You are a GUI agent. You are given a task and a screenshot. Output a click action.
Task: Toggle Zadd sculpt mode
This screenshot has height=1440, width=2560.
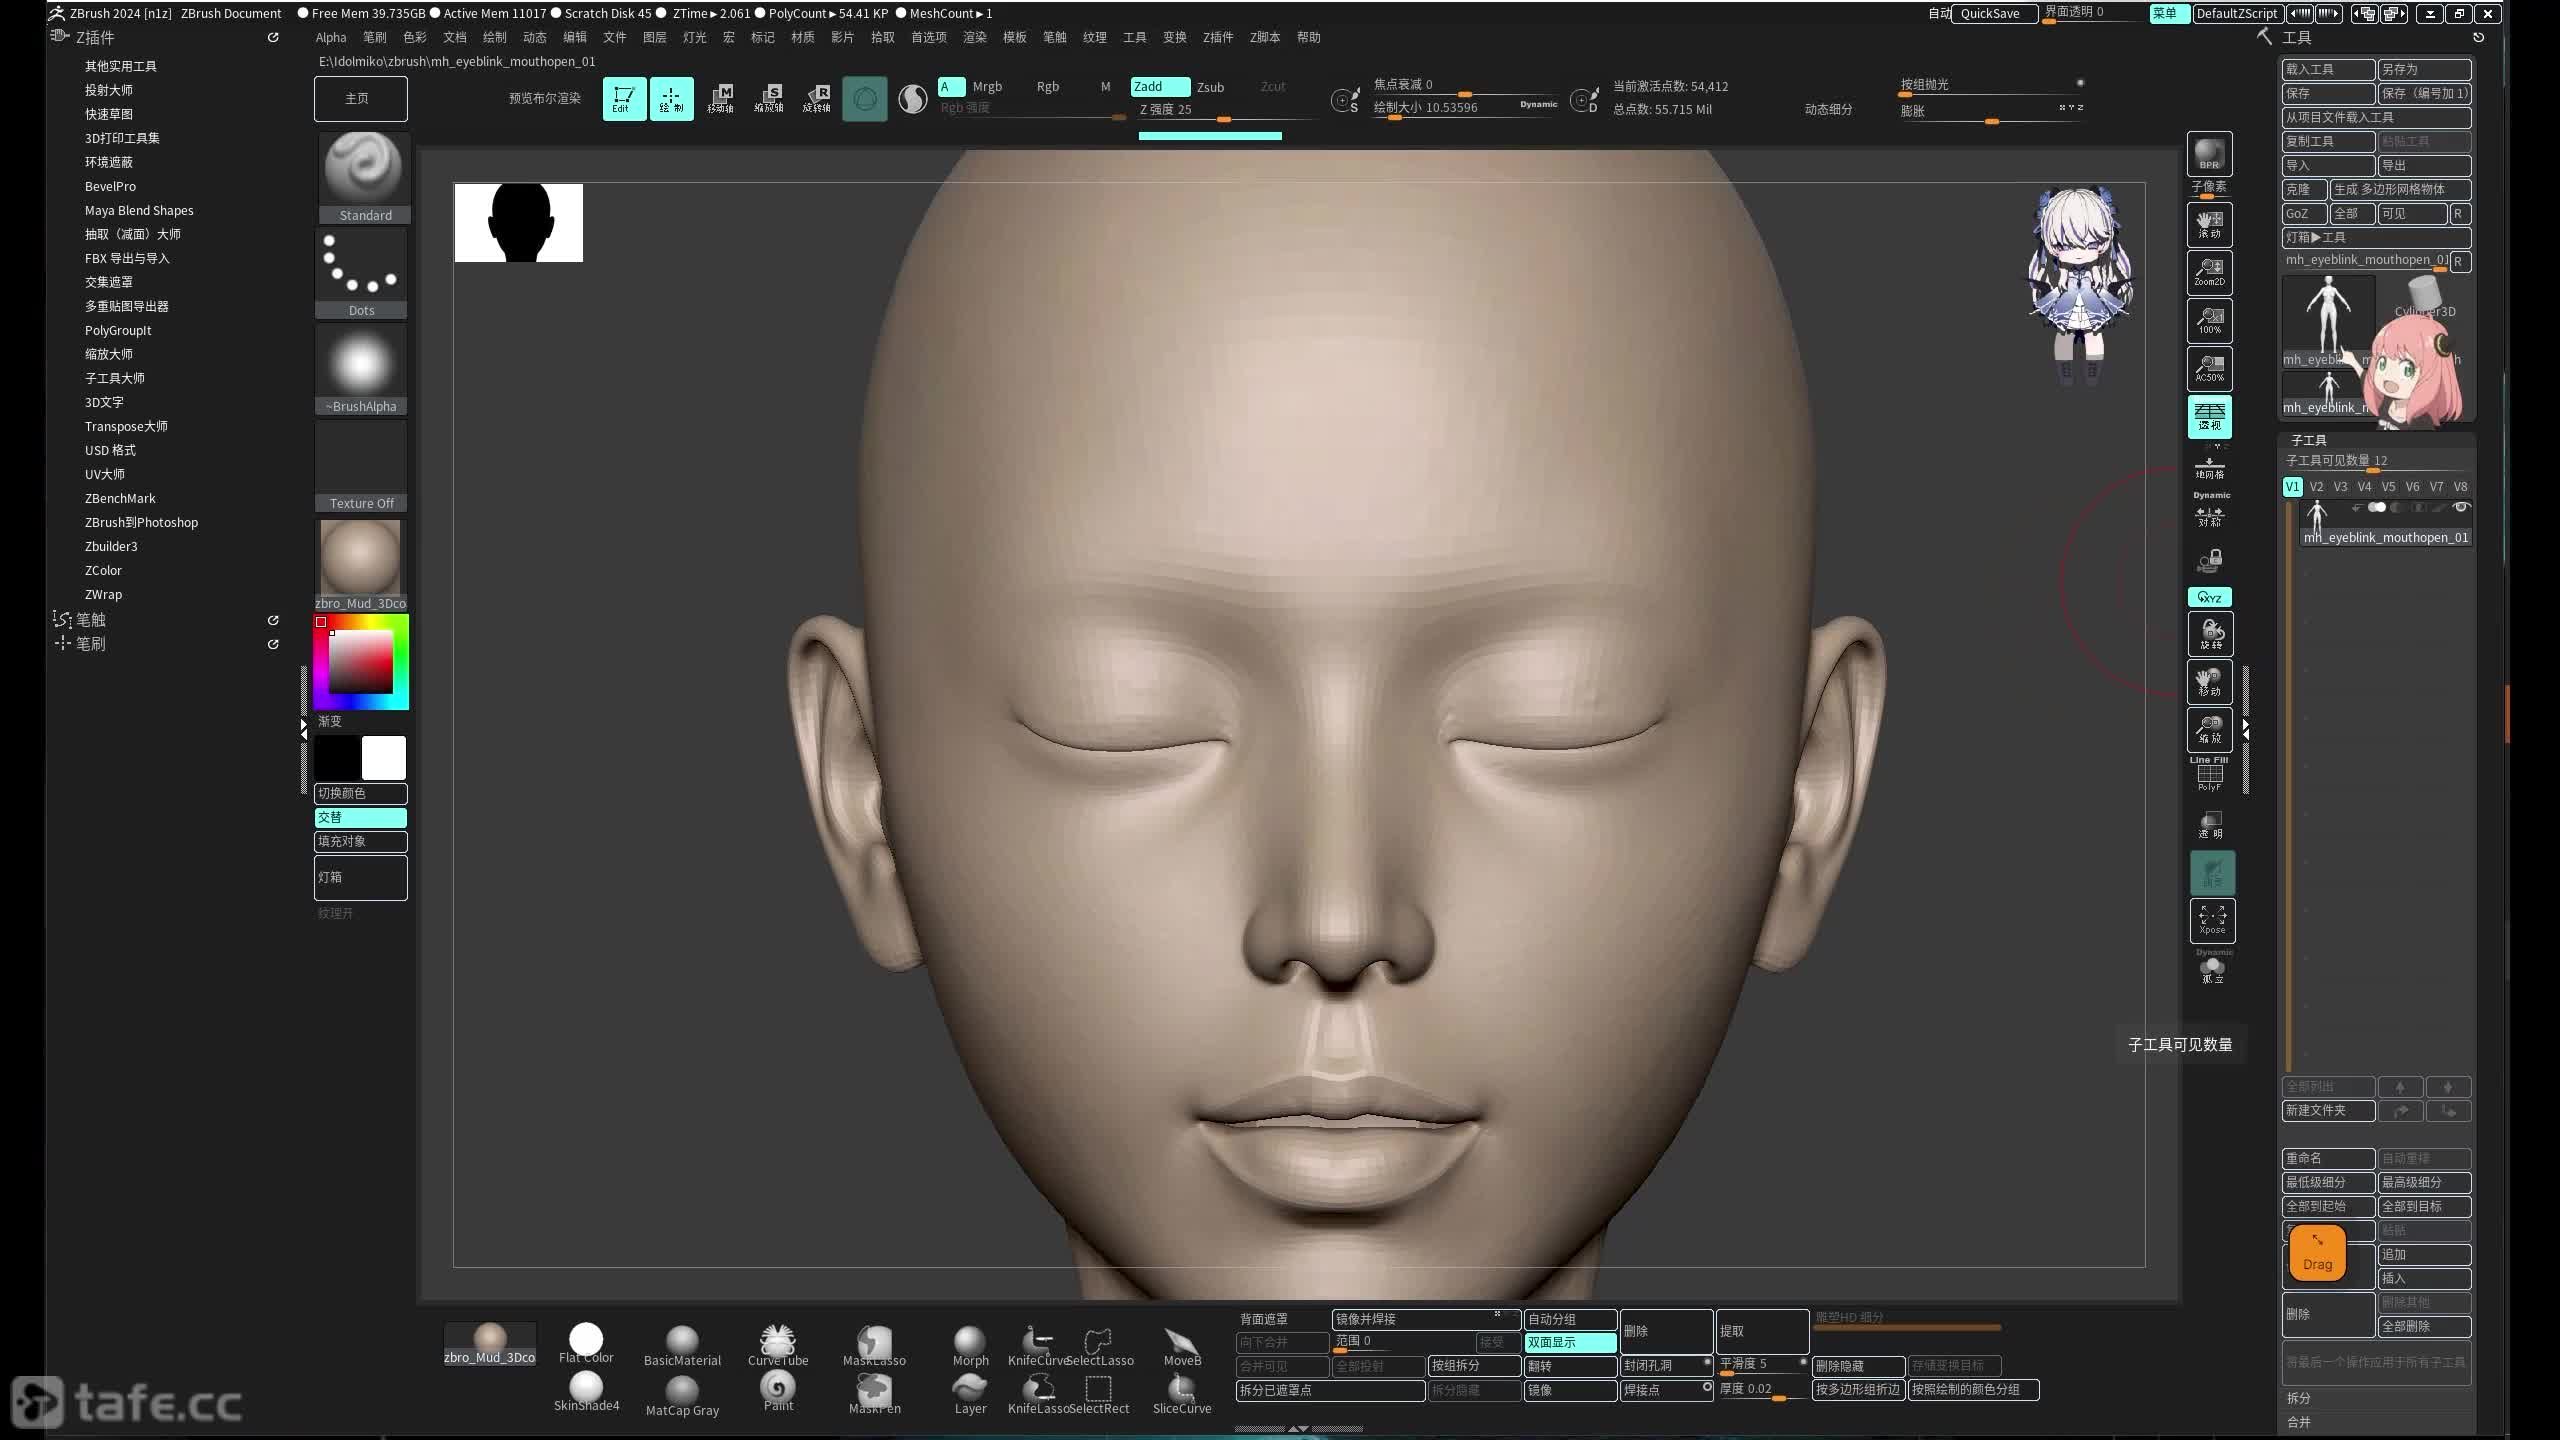coord(1160,87)
